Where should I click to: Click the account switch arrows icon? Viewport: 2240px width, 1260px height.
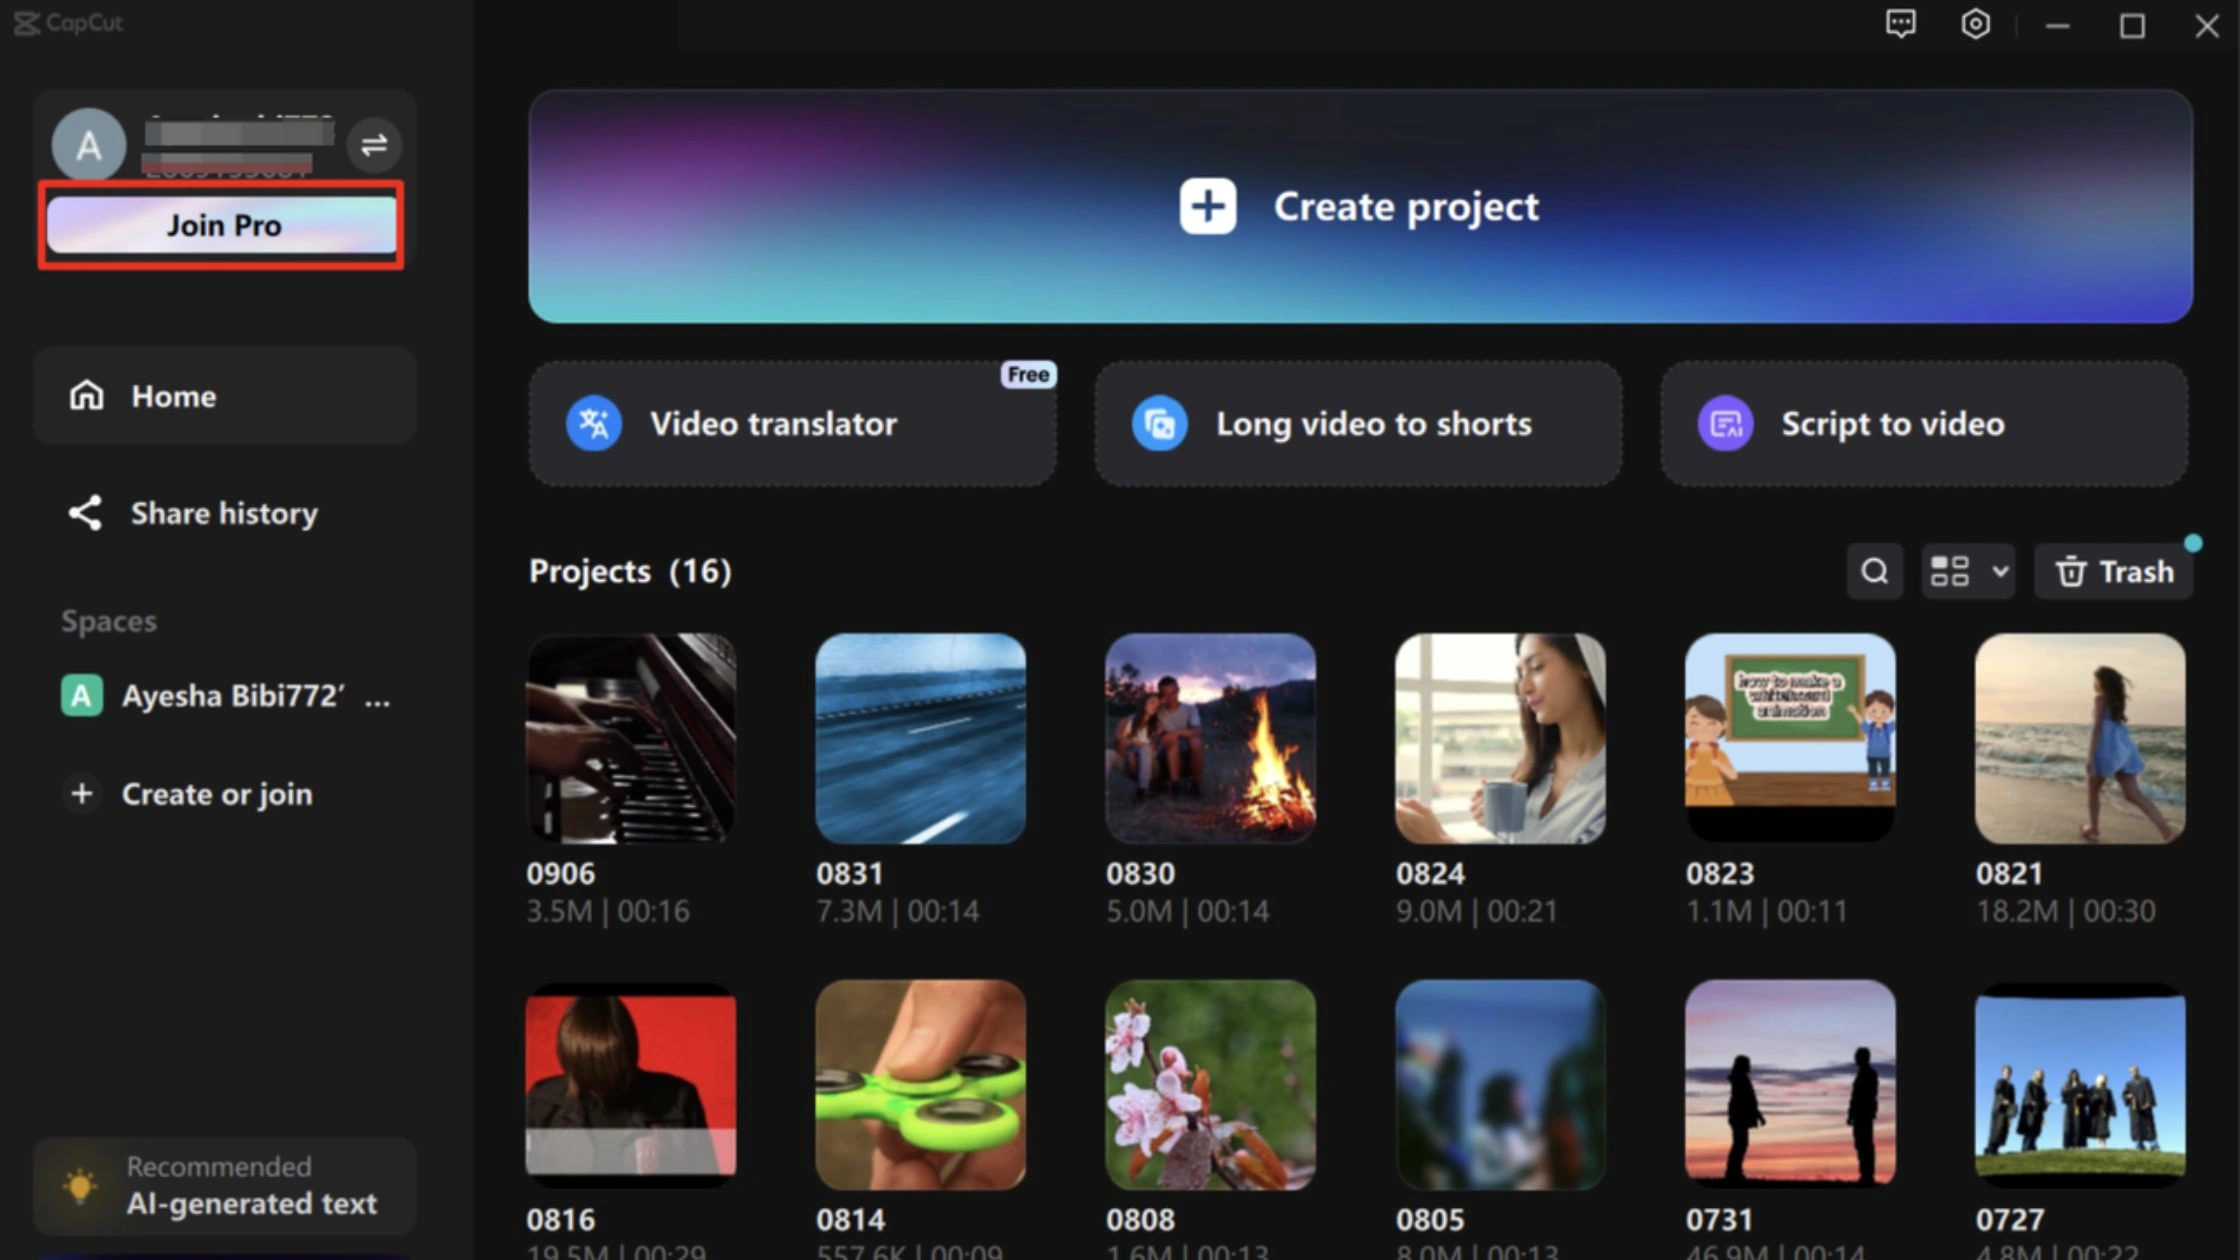tap(374, 145)
